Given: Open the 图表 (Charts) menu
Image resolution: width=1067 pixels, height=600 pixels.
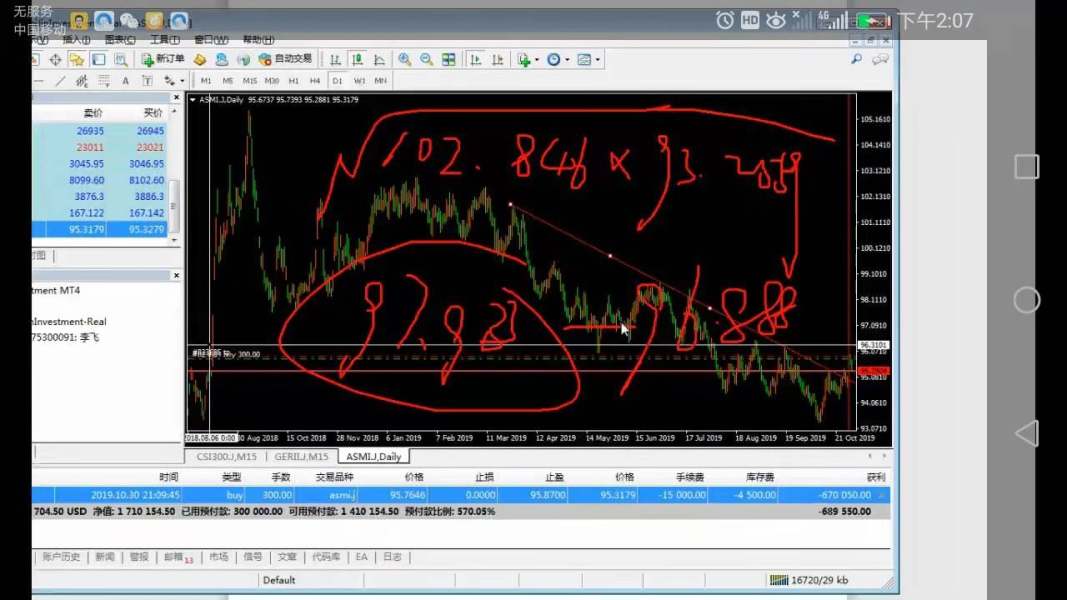Looking at the screenshot, I should point(120,40).
